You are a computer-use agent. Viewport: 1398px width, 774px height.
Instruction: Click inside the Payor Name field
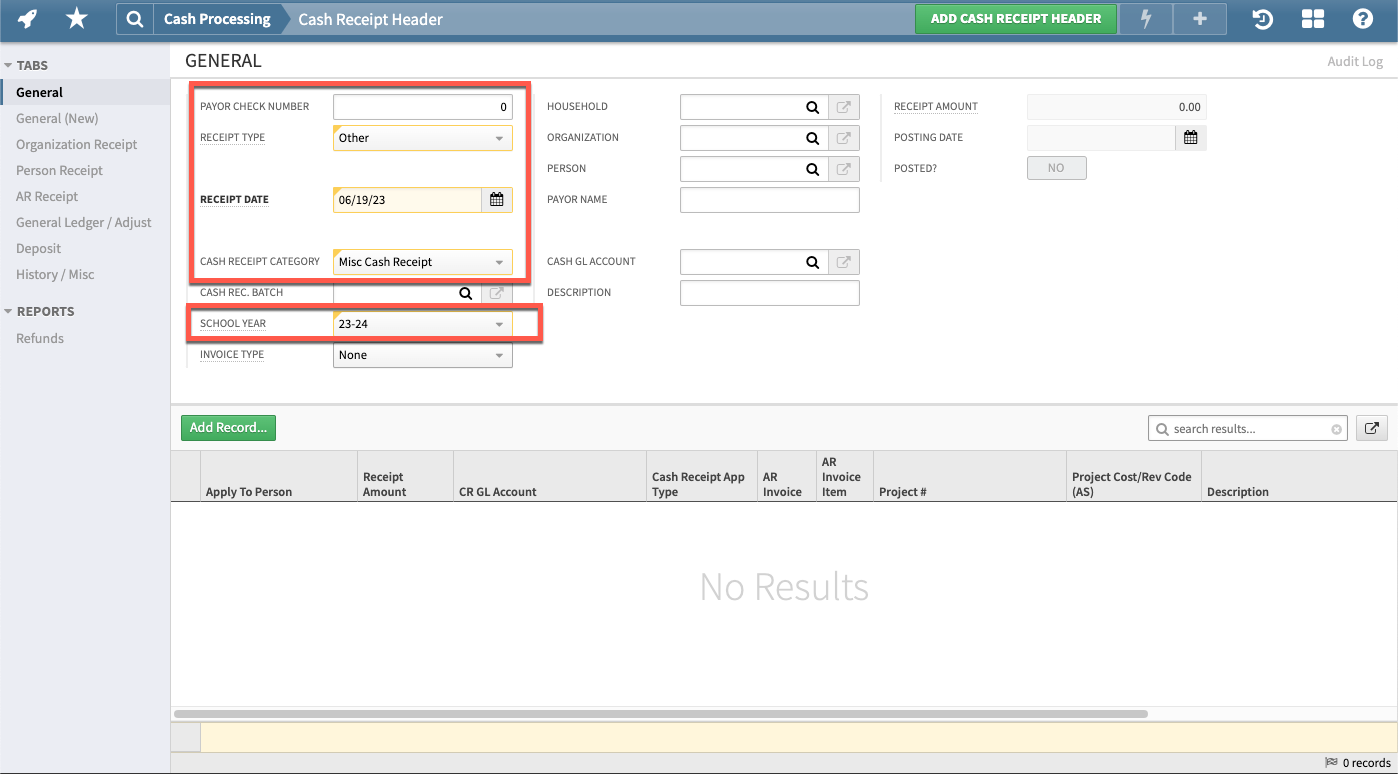769,199
